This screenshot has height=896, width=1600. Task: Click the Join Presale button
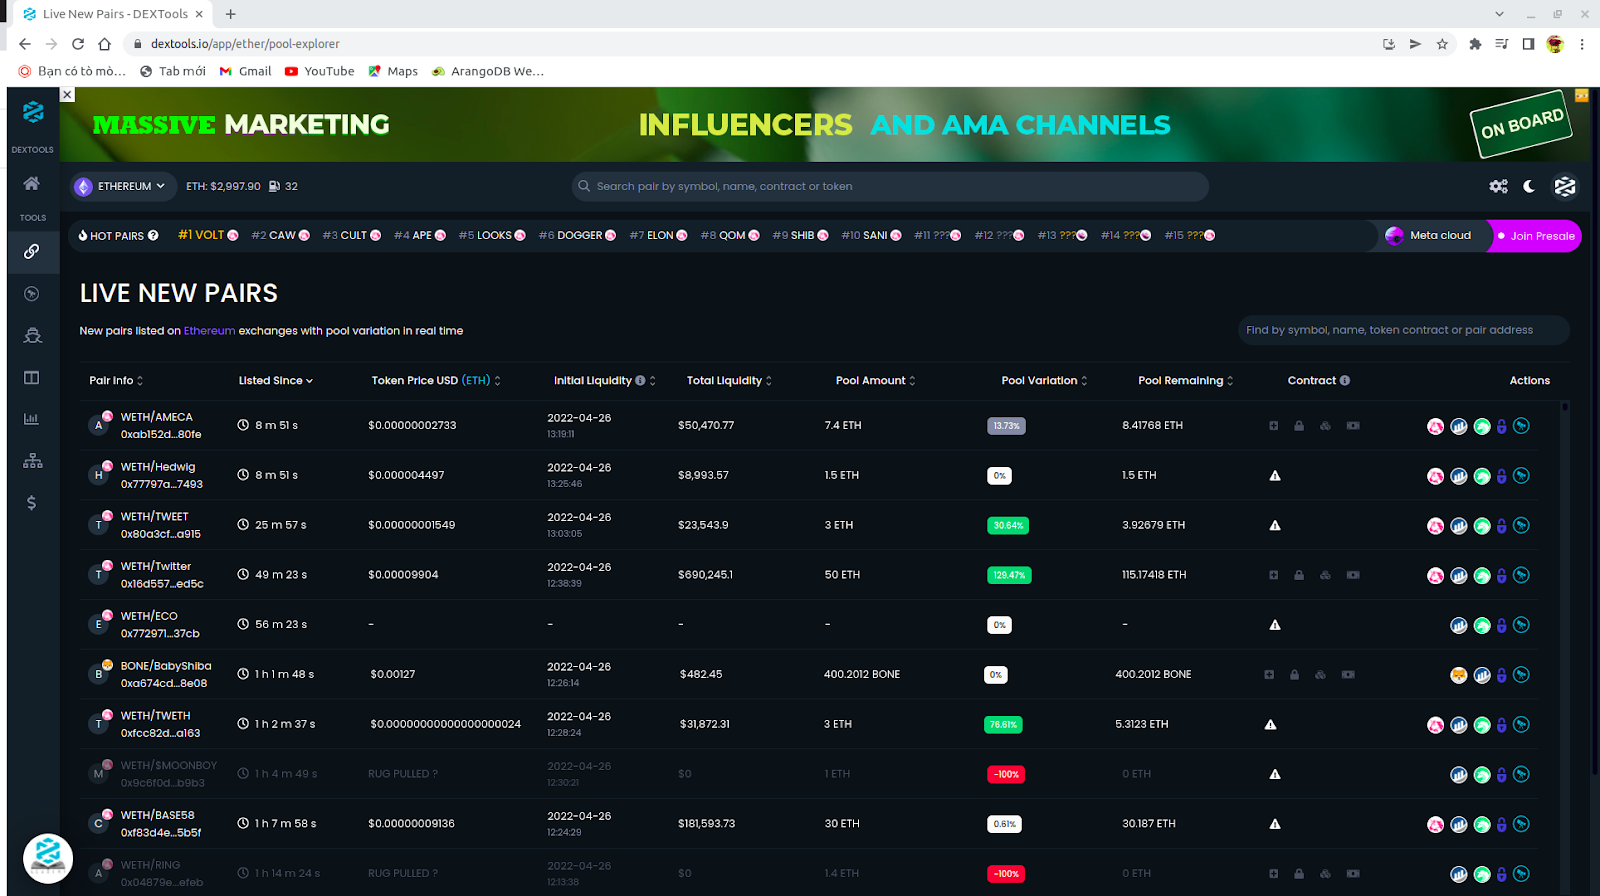point(1535,236)
